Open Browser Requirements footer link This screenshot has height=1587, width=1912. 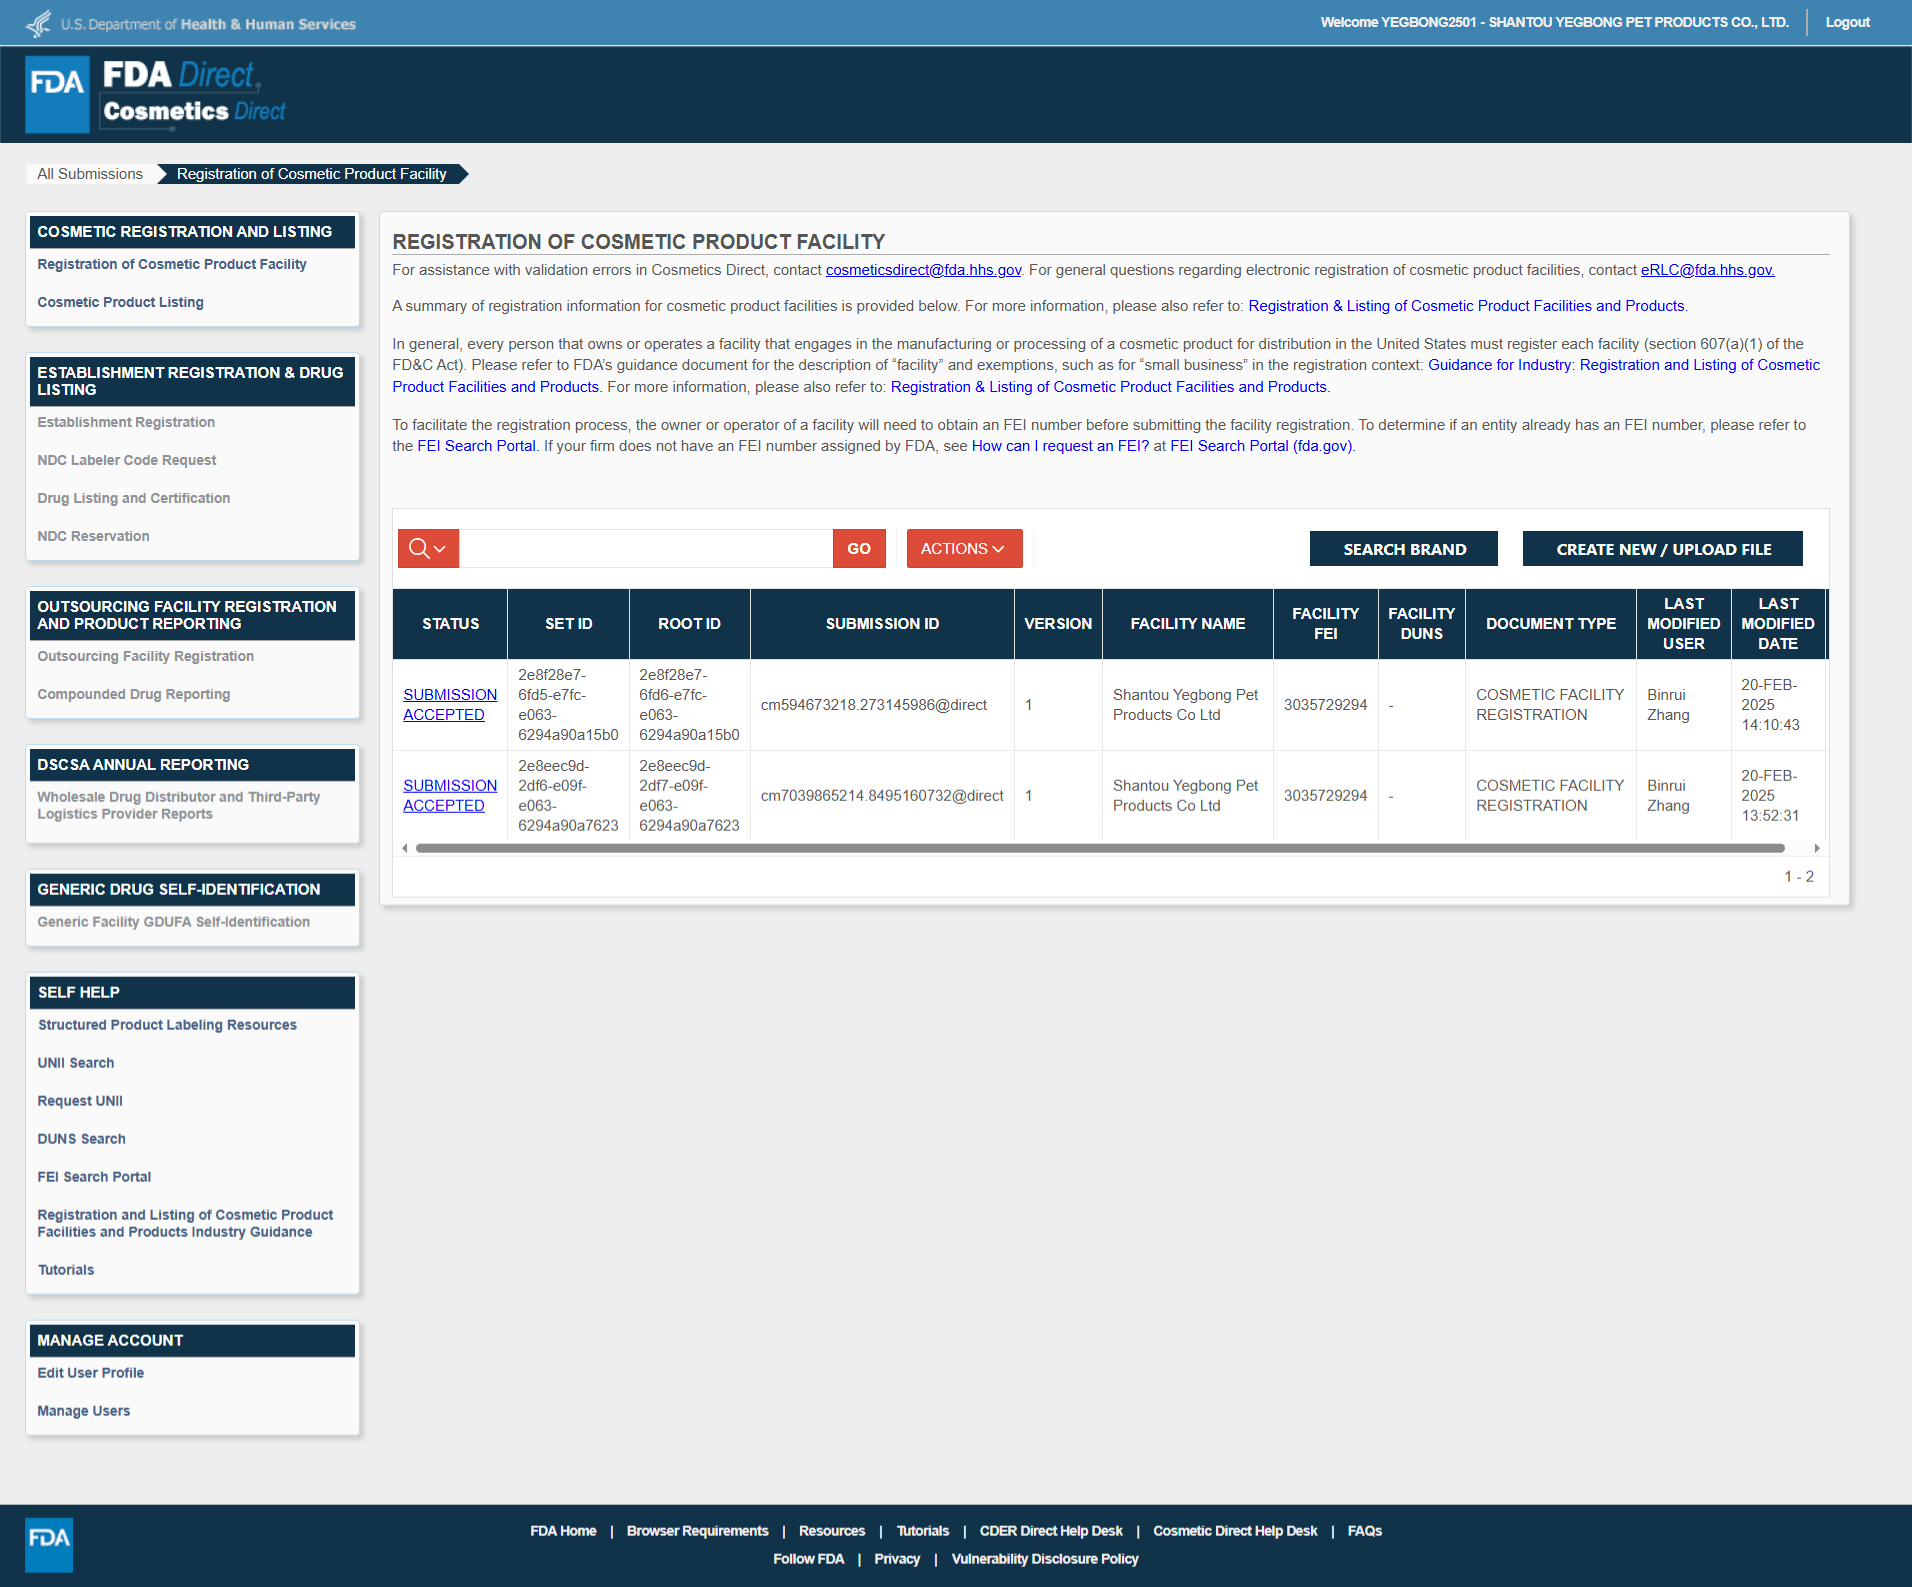point(698,1531)
